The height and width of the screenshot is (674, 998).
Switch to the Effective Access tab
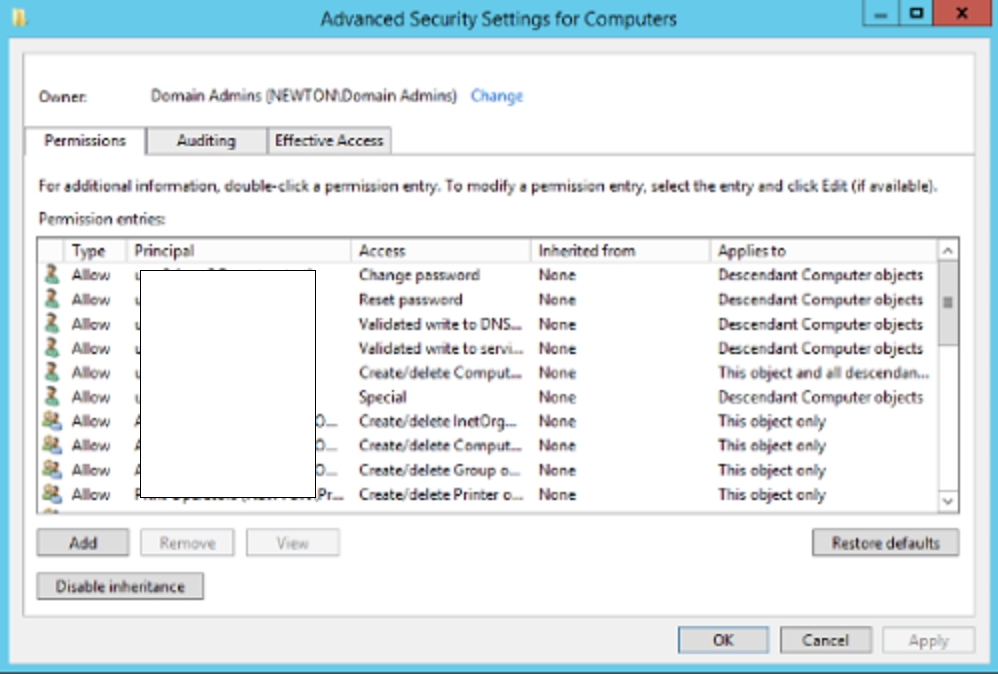click(x=329, y=141)
